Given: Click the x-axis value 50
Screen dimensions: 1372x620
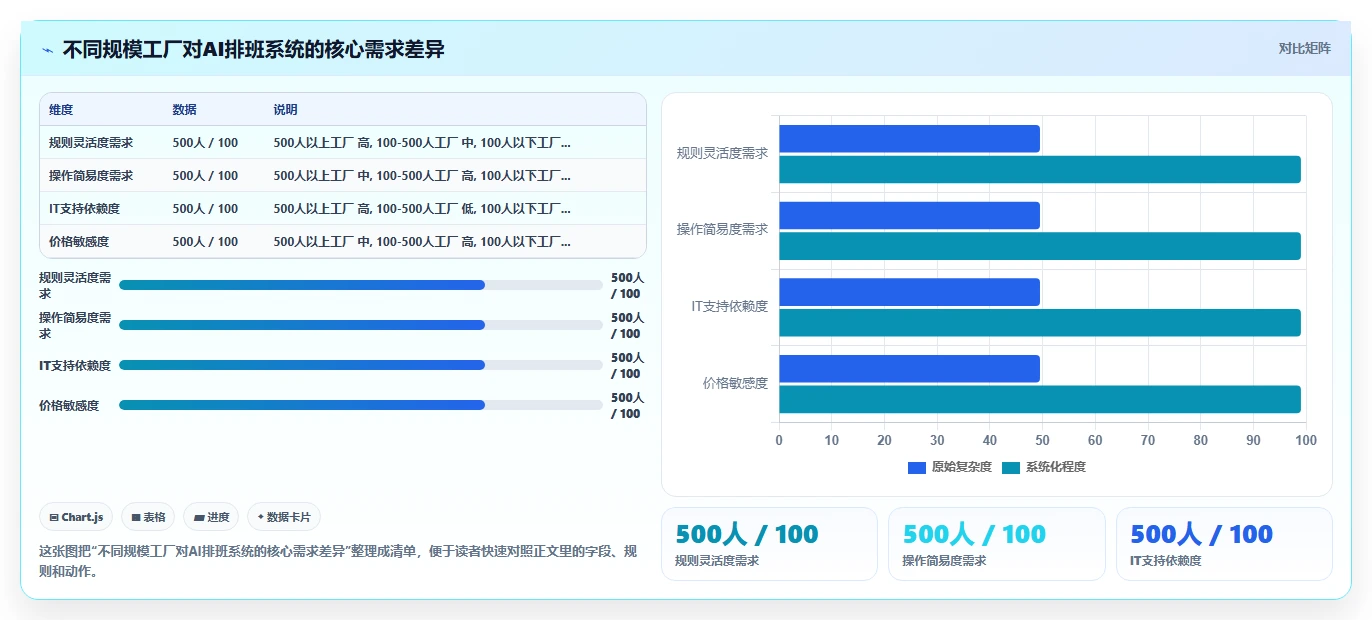Looking at the screenshot, I should click(x=1042, y=440).
